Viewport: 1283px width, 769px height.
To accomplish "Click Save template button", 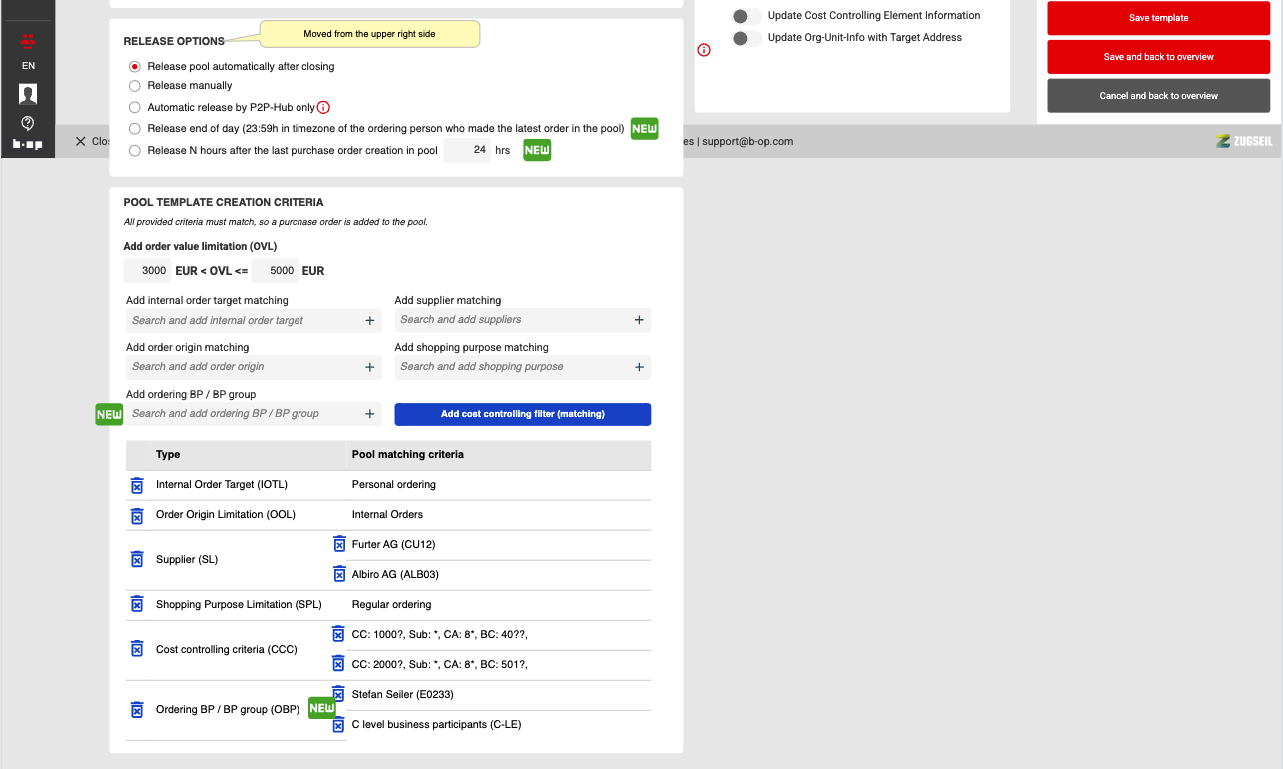I will (x=1158, y=18).
